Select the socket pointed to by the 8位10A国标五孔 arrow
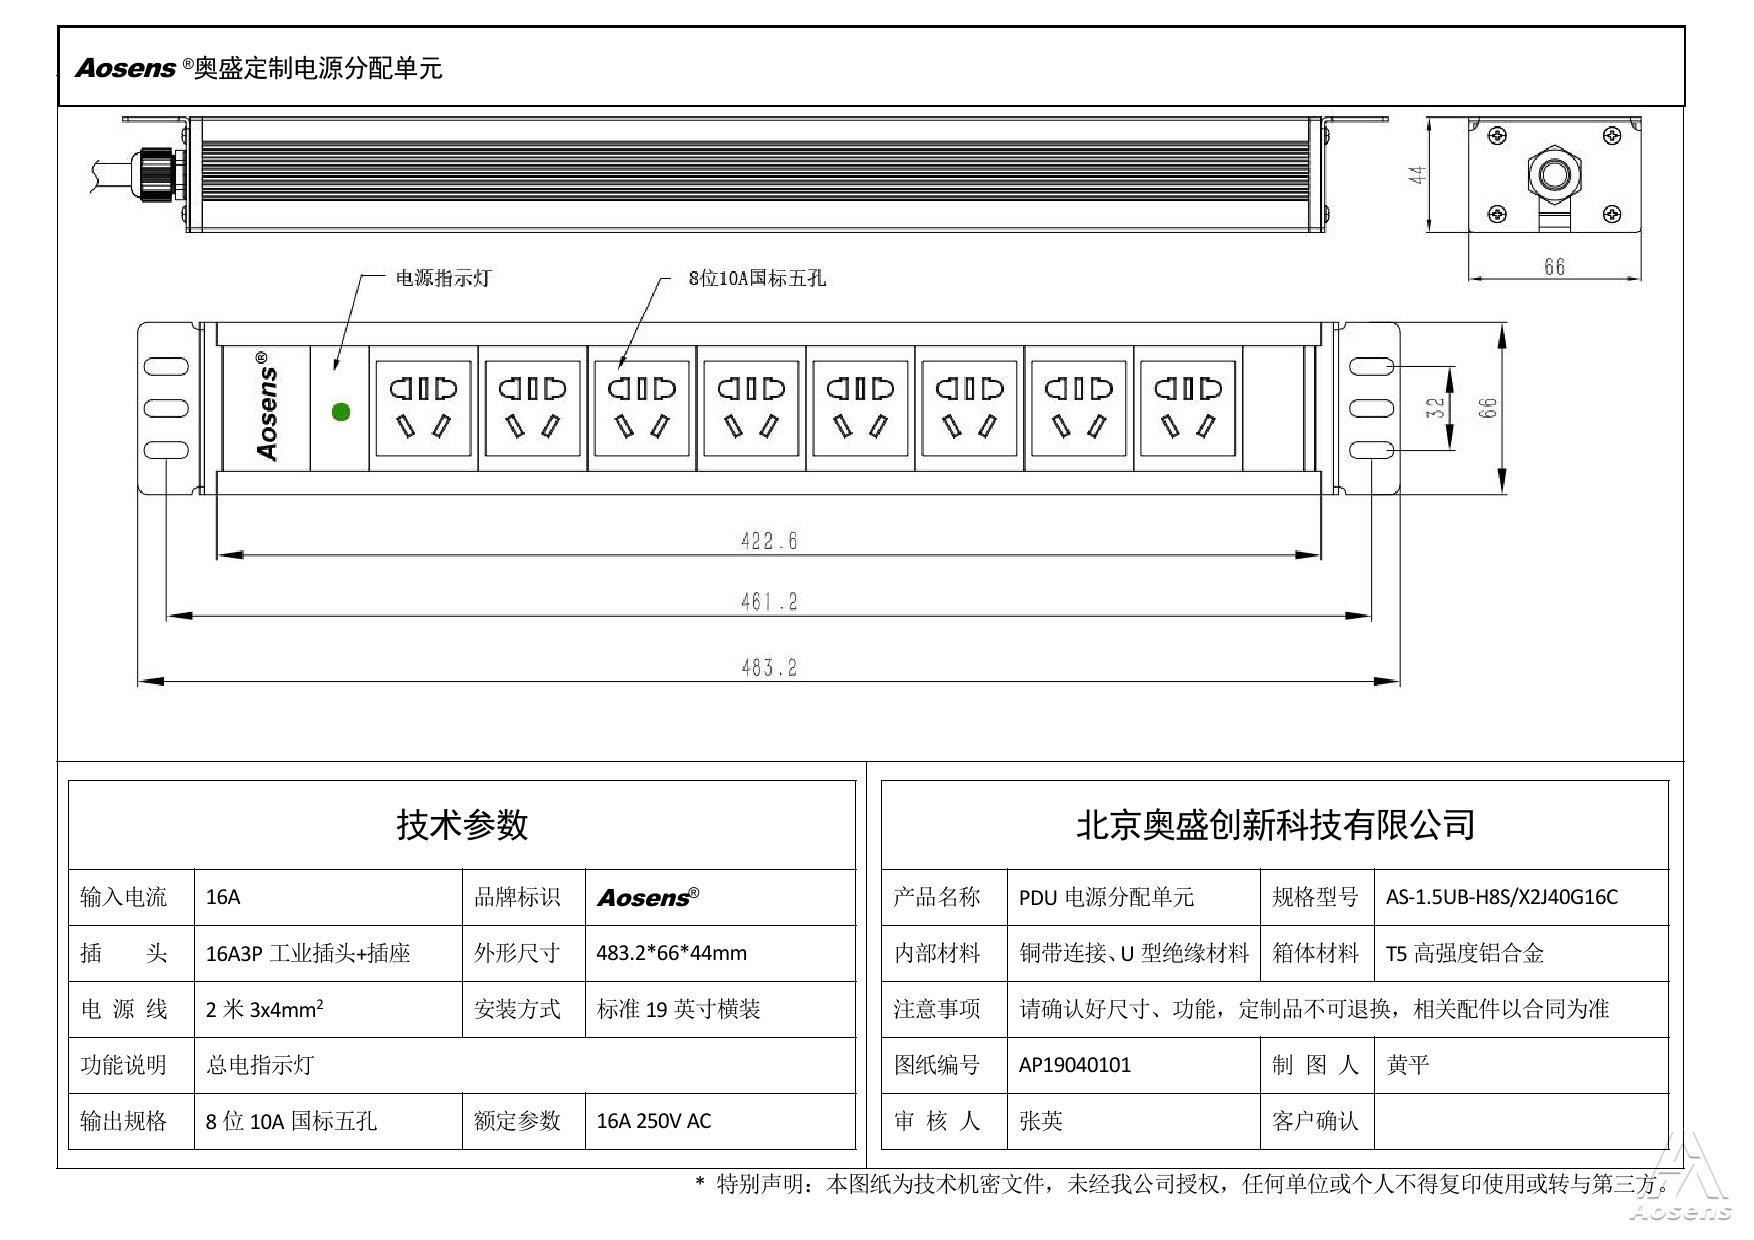Screen dimensions: 1754x1240 642,408
